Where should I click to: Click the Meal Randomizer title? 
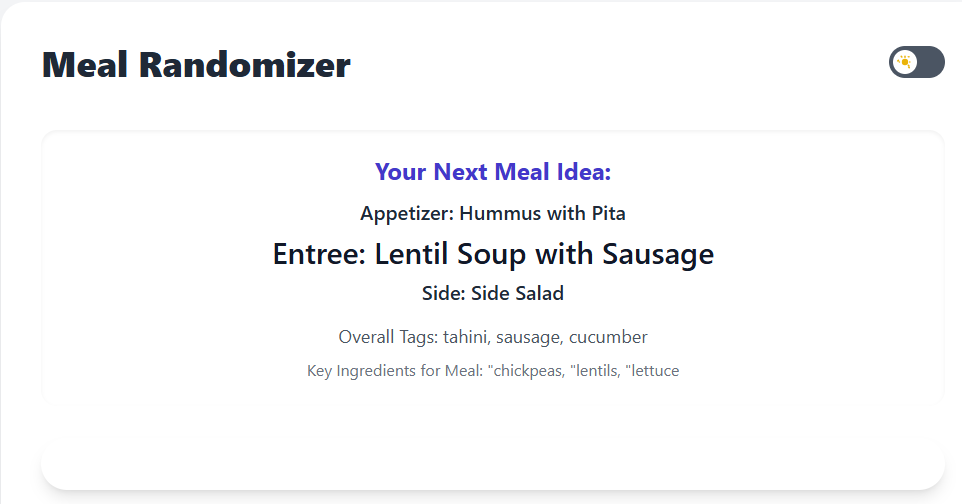pos(196,64)
